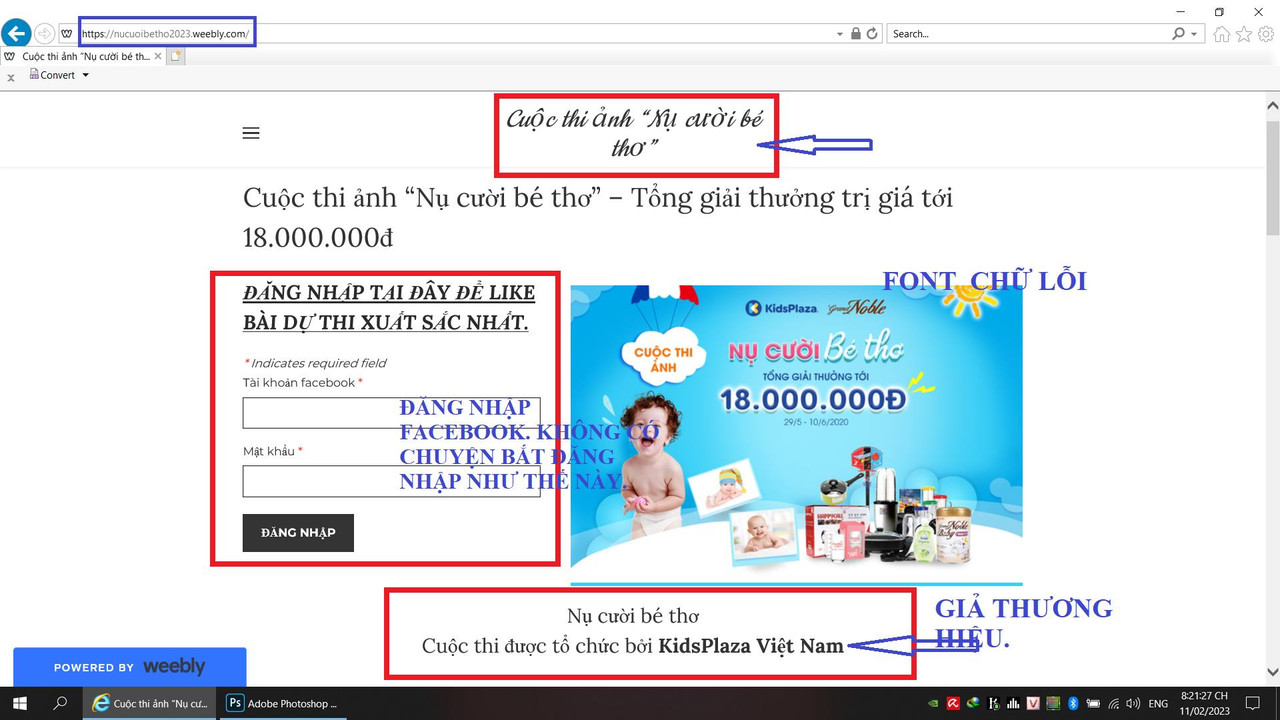Screen dimensions: 1280x720
Task: Click the magnifier search icon
Action: click(1179, 34)
